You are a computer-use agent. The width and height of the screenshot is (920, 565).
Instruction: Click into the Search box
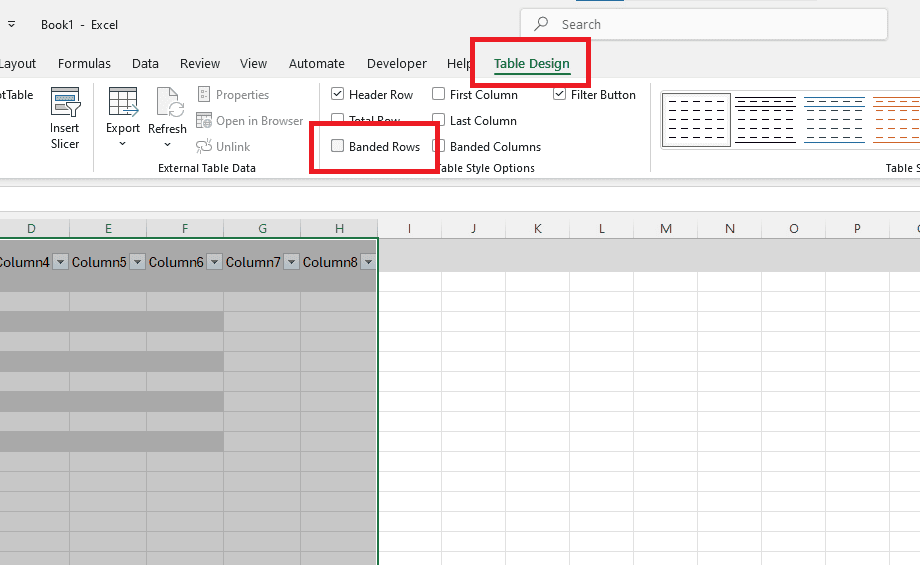click(x=703, y=24)
